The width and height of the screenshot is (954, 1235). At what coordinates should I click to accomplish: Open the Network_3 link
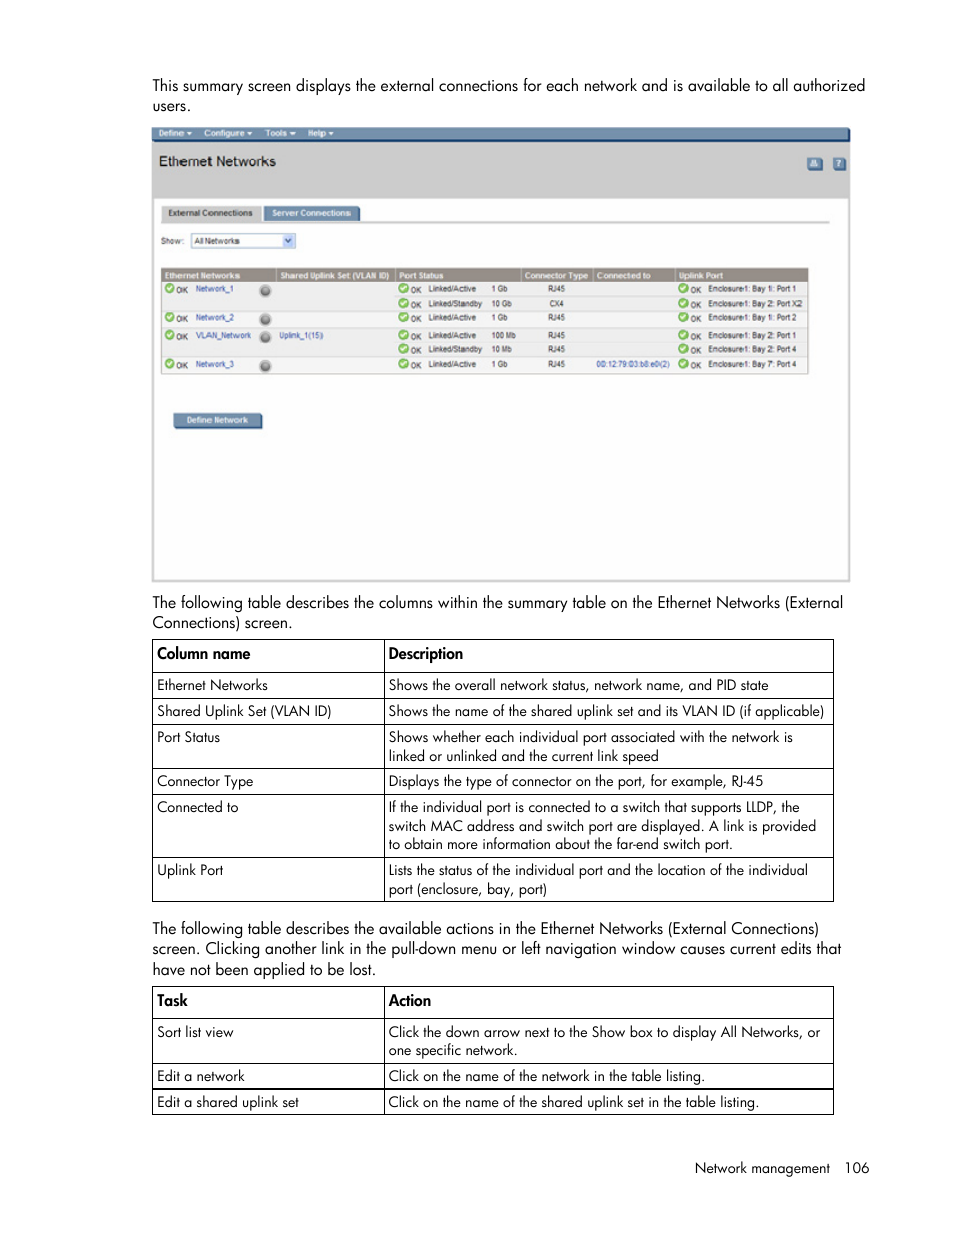pyautogui.click(x=214, y=365)
